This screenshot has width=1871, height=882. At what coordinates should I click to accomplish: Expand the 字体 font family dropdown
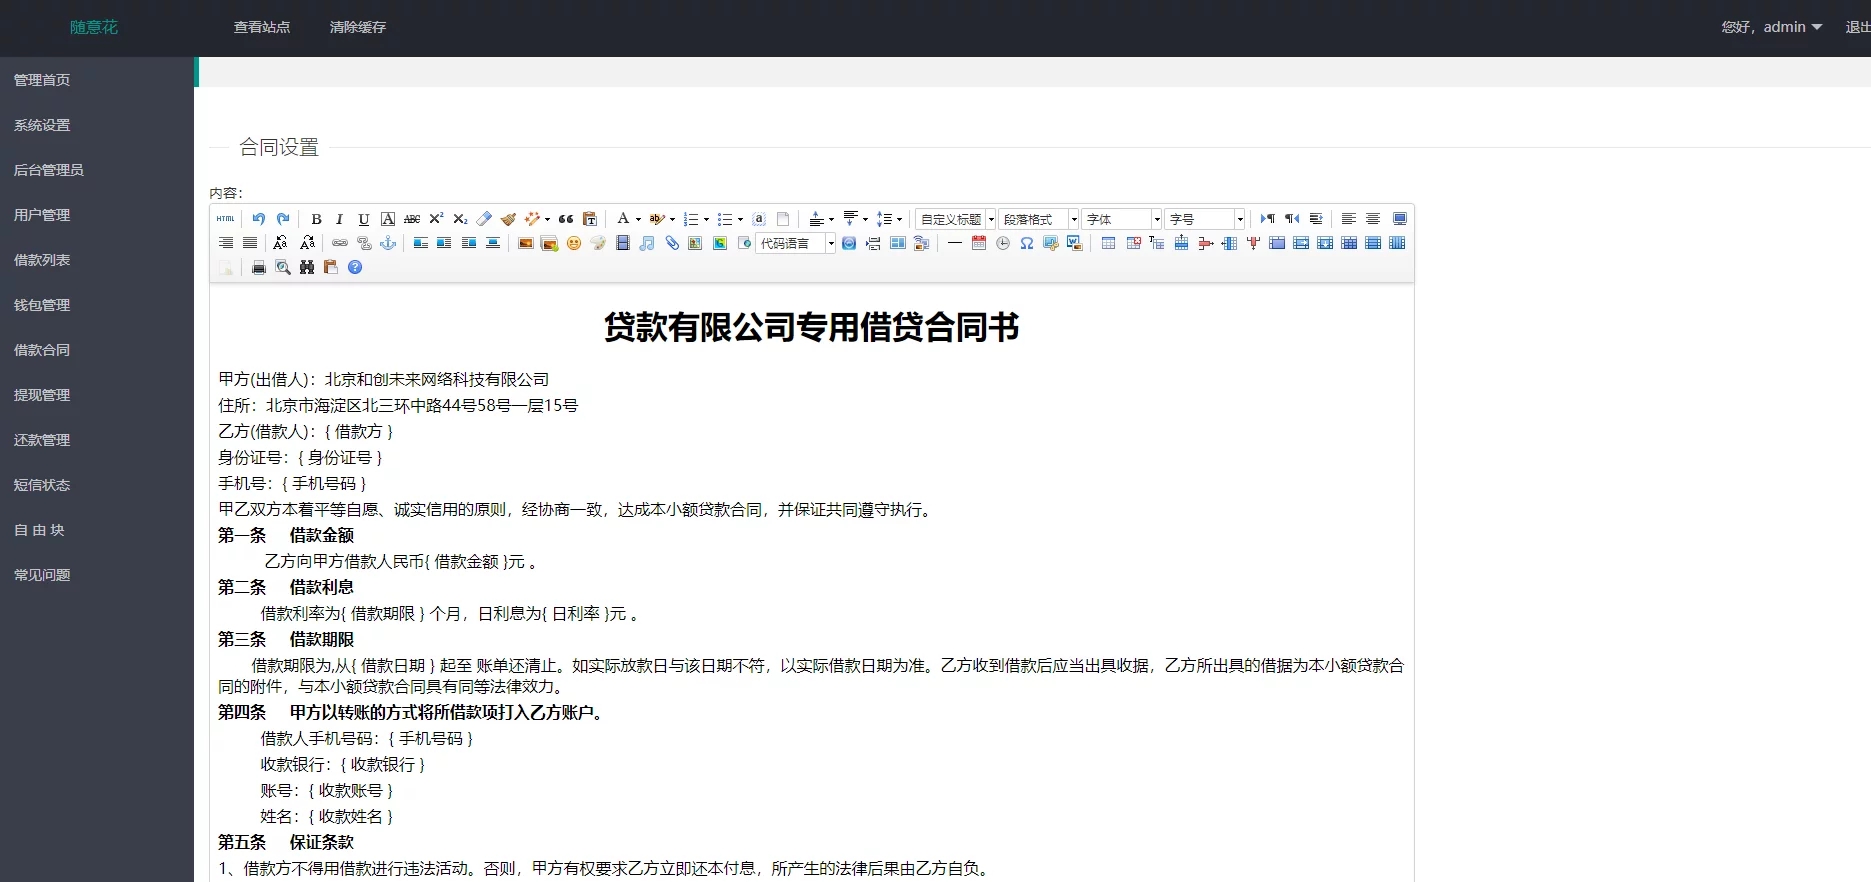click(x=1122, y=219)
